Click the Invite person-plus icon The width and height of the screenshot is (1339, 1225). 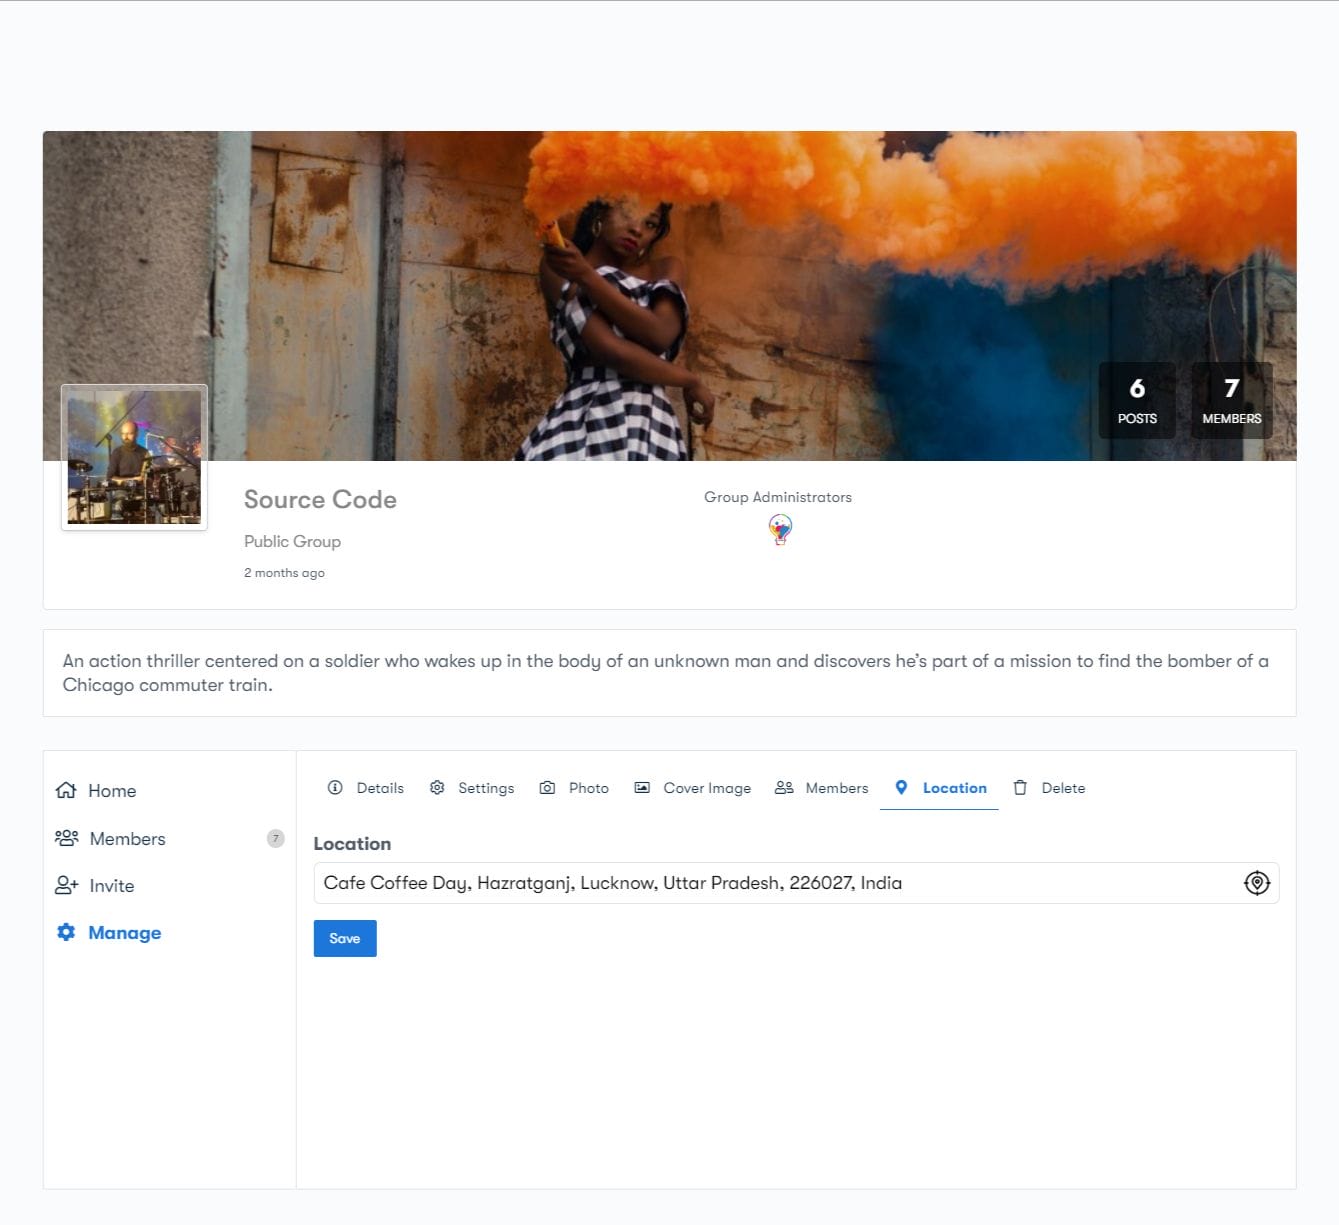tap(66, 885)
